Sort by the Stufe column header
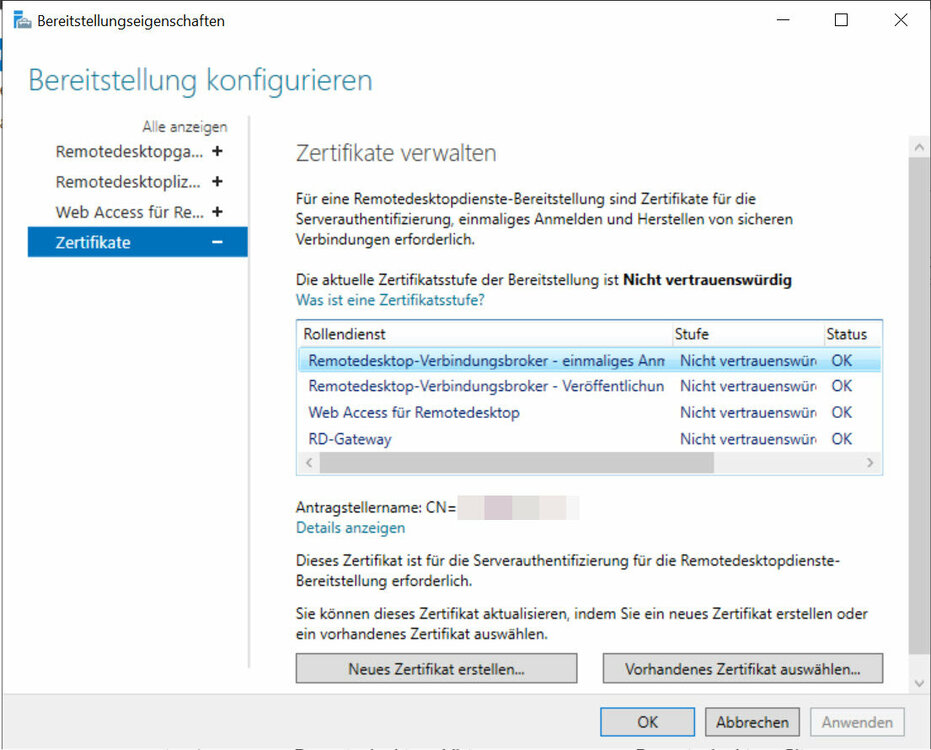The width and height of the screenshot is (931, 750). tap(744, 334)
